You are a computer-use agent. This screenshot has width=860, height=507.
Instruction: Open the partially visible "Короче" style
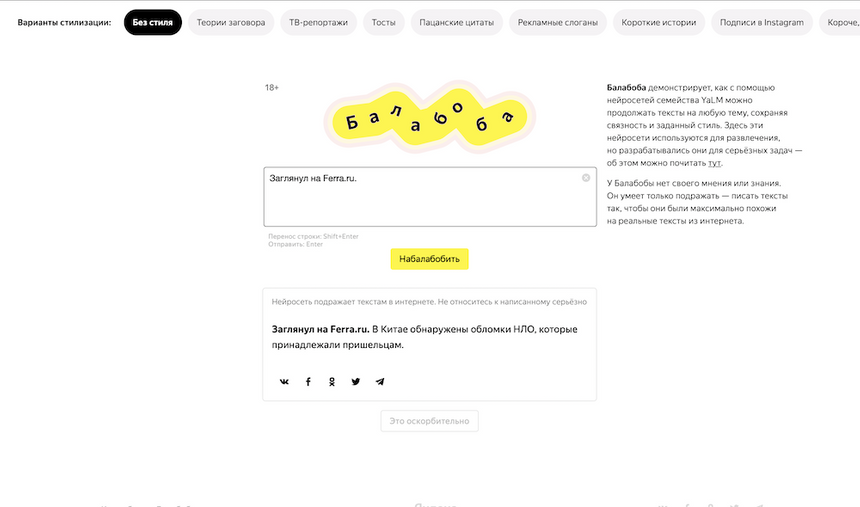[840, 22]
